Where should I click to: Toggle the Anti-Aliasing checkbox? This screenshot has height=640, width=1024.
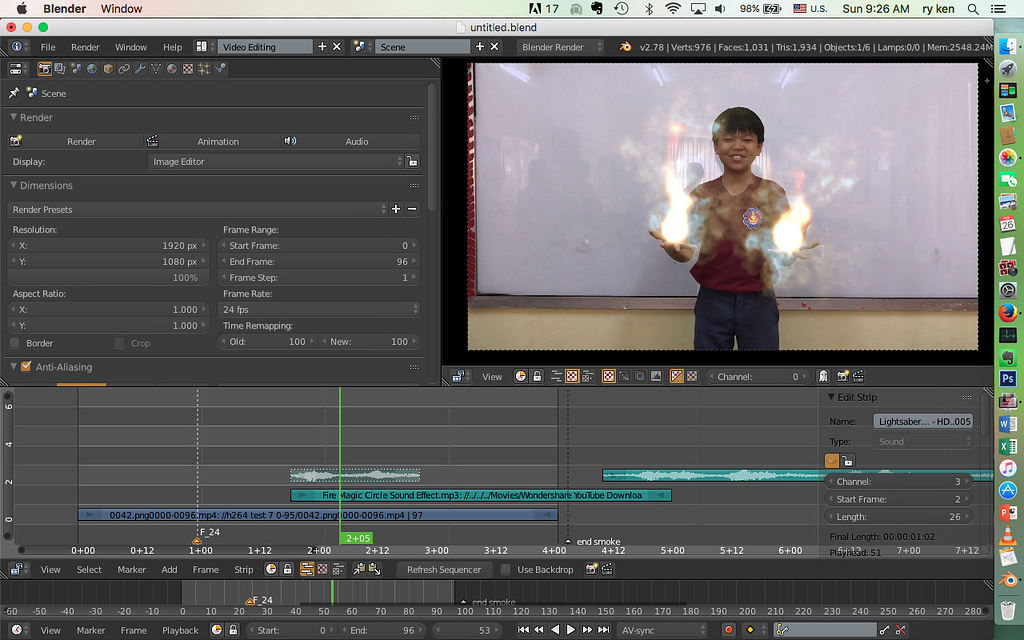coord(26,366)
